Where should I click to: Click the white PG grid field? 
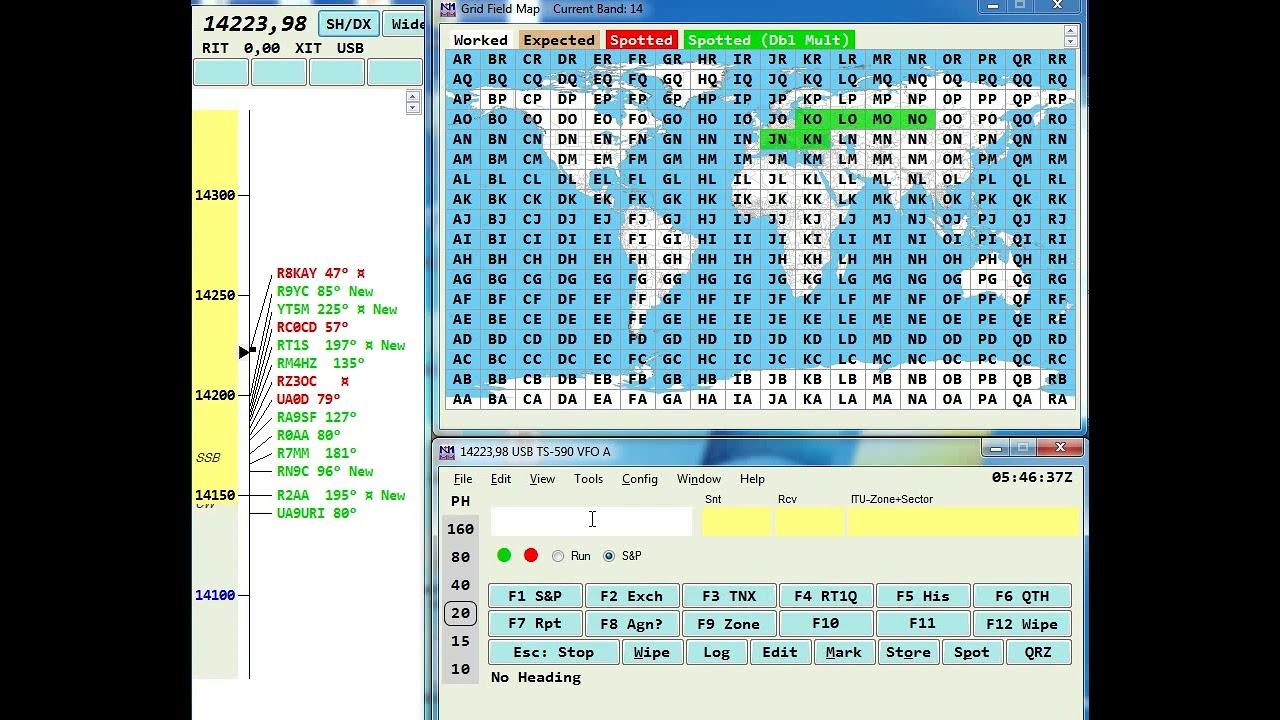point(987,279)
